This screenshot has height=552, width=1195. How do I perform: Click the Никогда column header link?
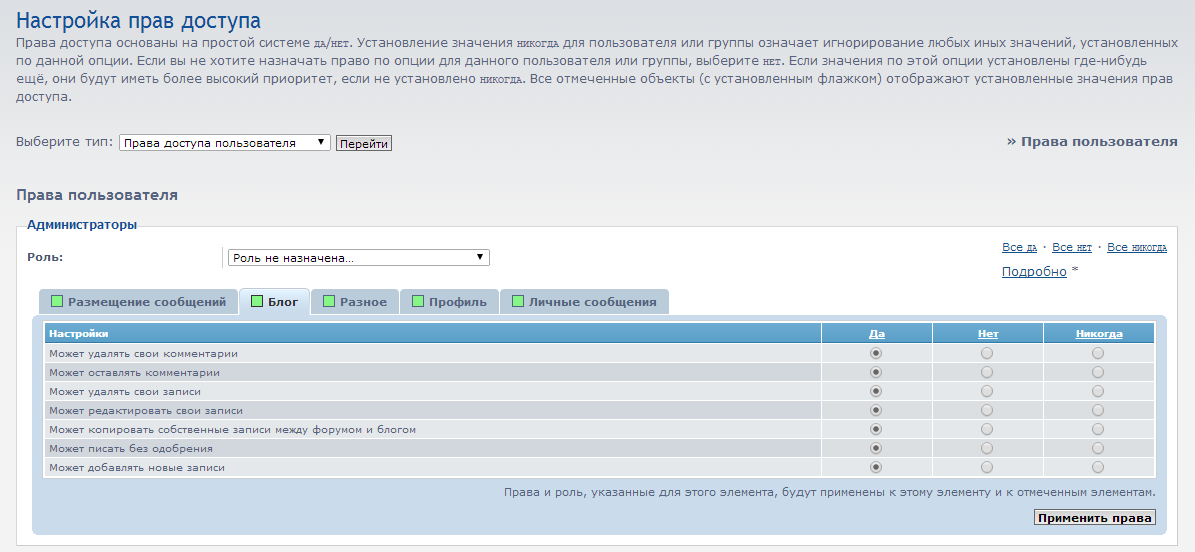point(1098,334)
